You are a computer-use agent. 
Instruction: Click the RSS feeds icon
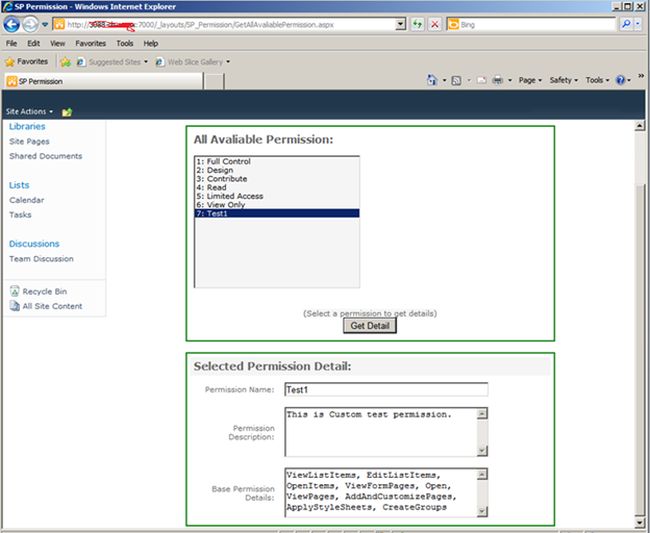point(456,80)
